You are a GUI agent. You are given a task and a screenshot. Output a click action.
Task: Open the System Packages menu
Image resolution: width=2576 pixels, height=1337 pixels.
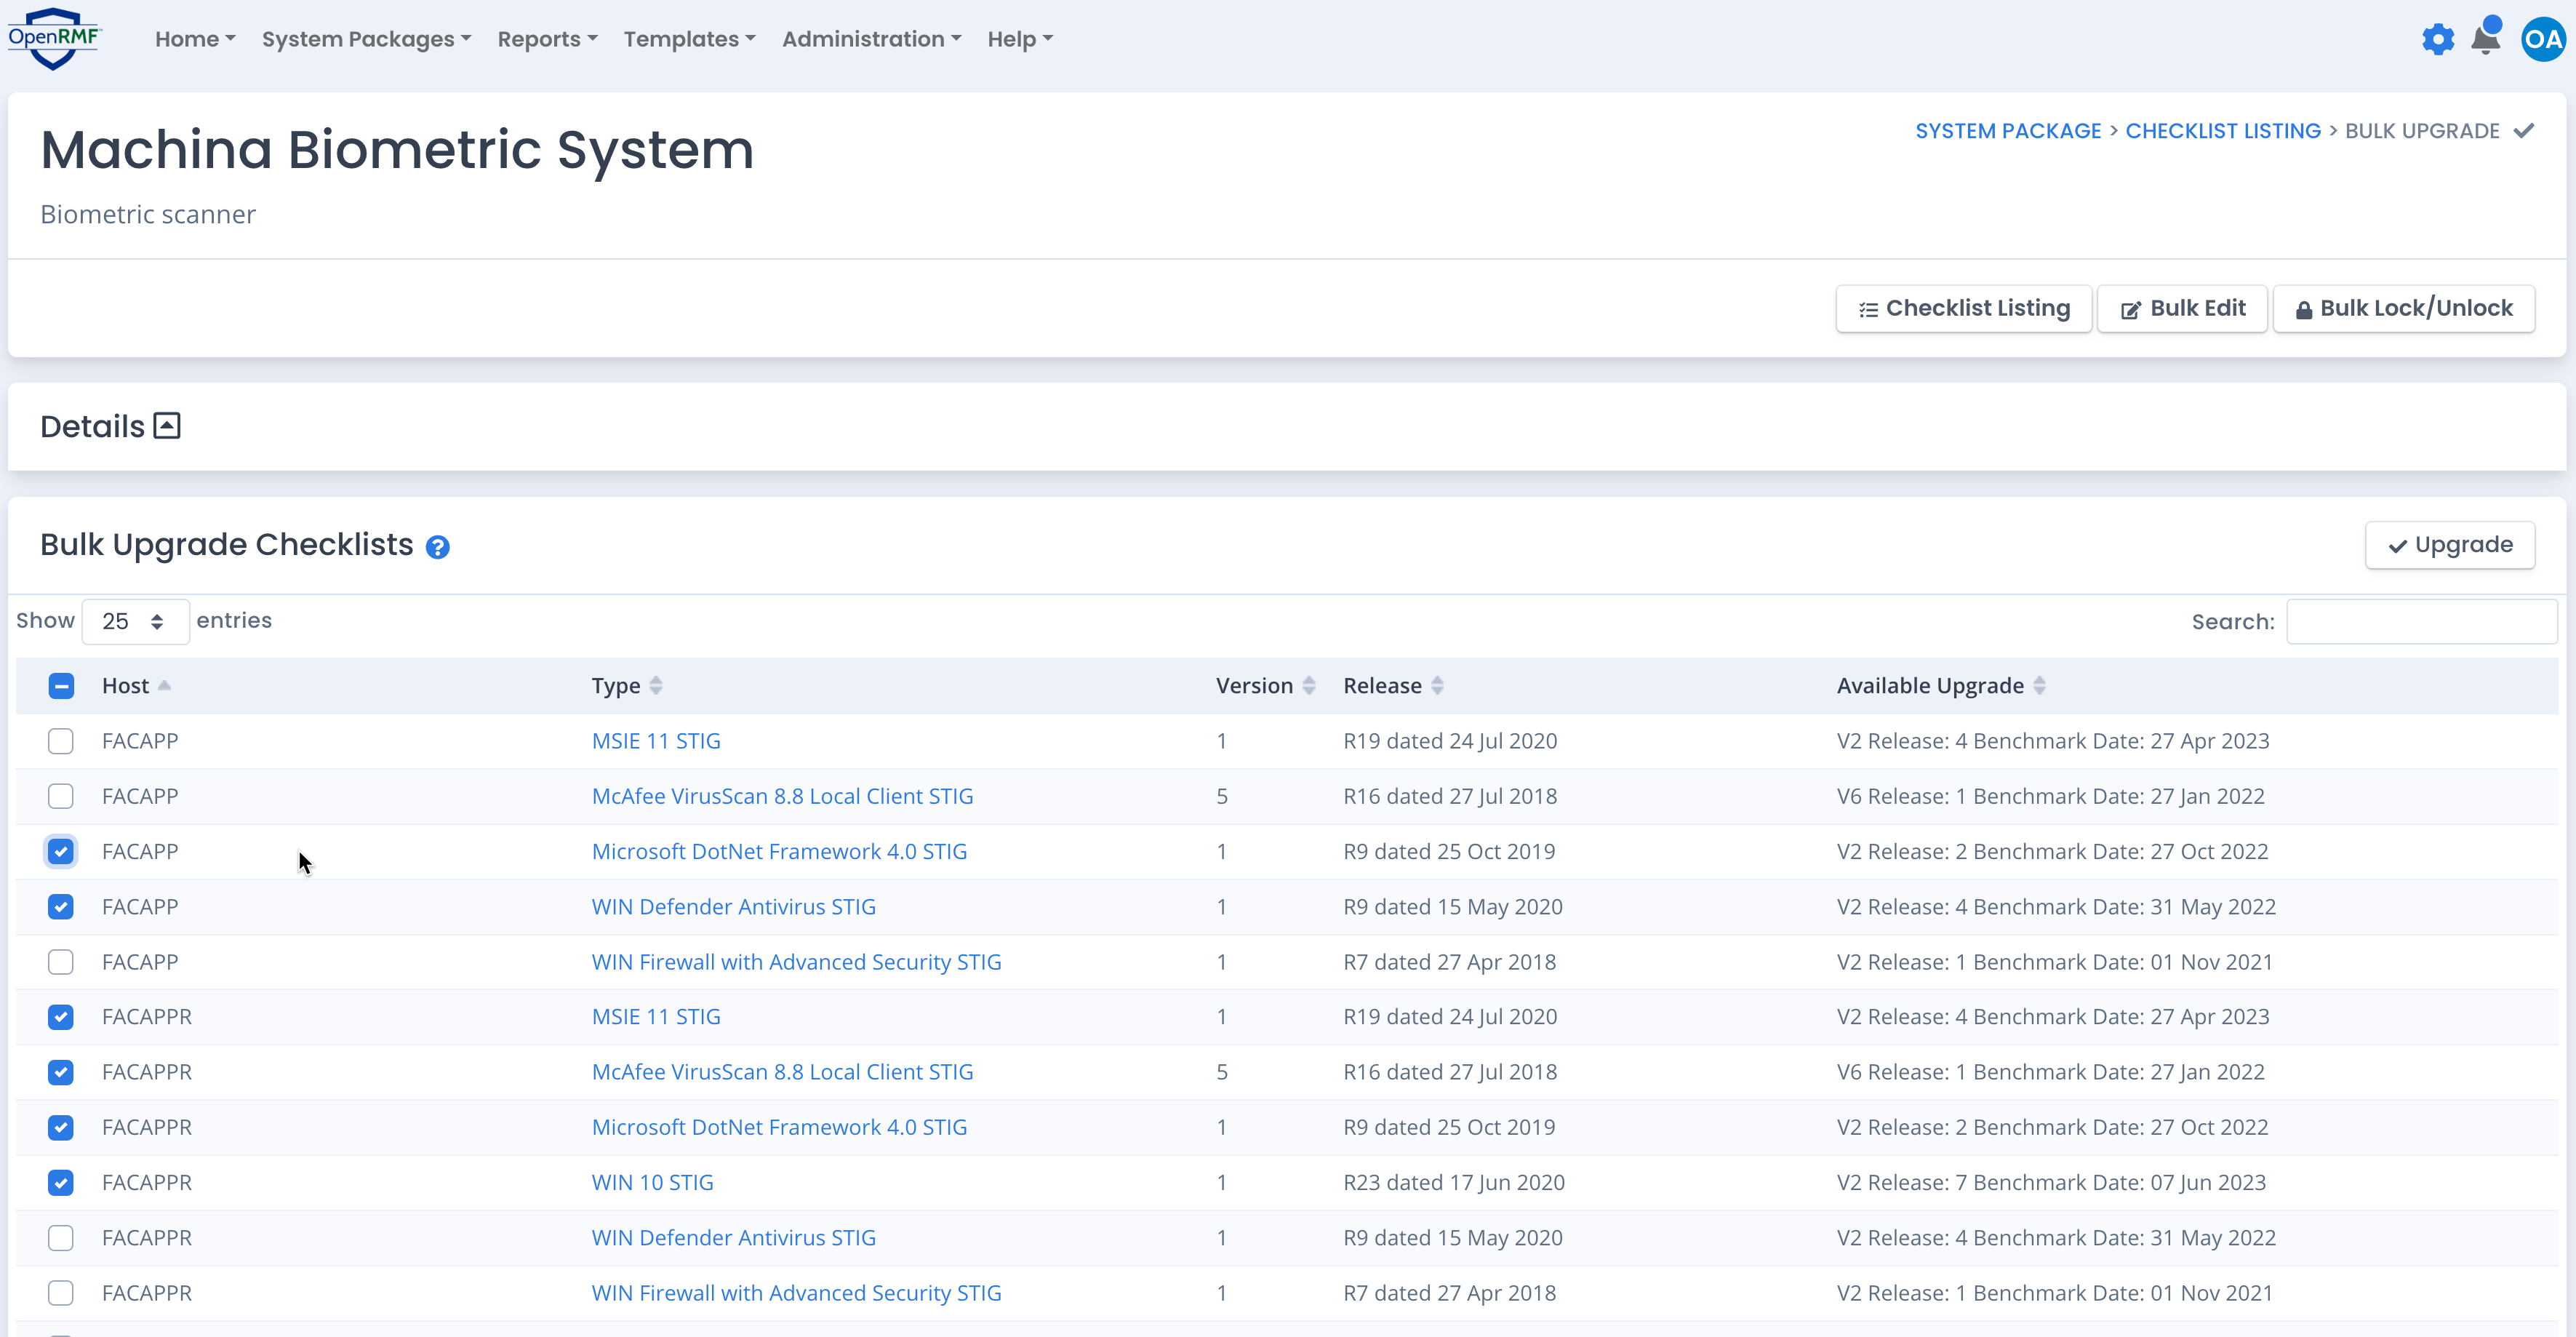[366, 39]
